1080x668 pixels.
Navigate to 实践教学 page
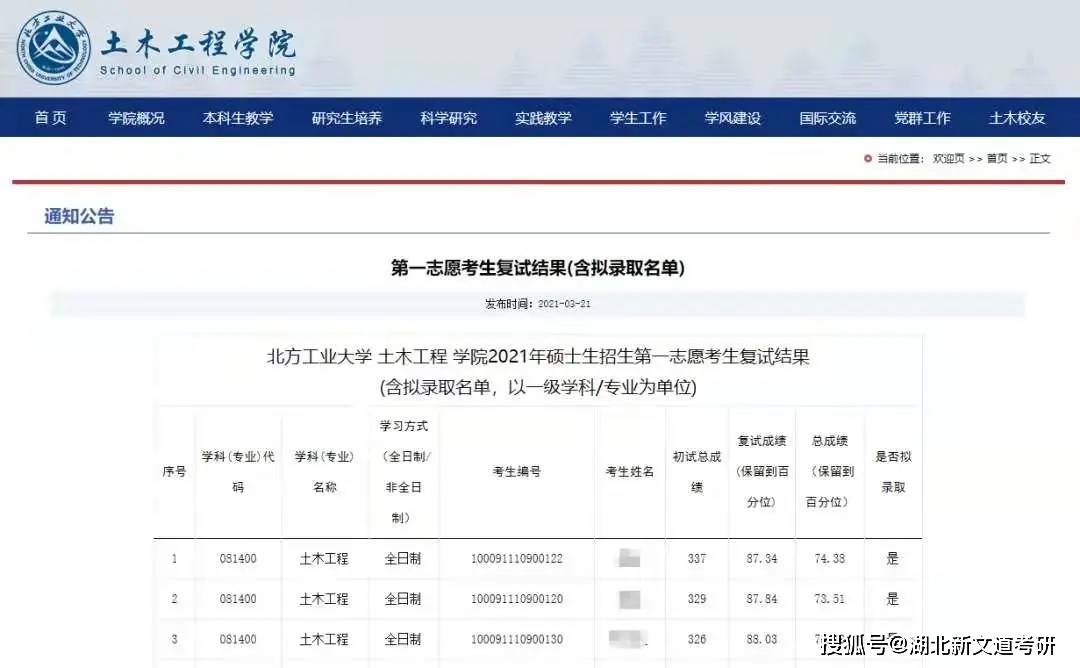[x=544, y=118]
